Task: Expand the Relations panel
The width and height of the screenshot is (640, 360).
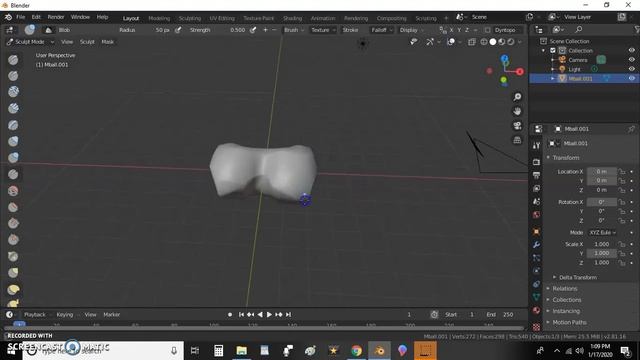Action: tap(564, 289)
